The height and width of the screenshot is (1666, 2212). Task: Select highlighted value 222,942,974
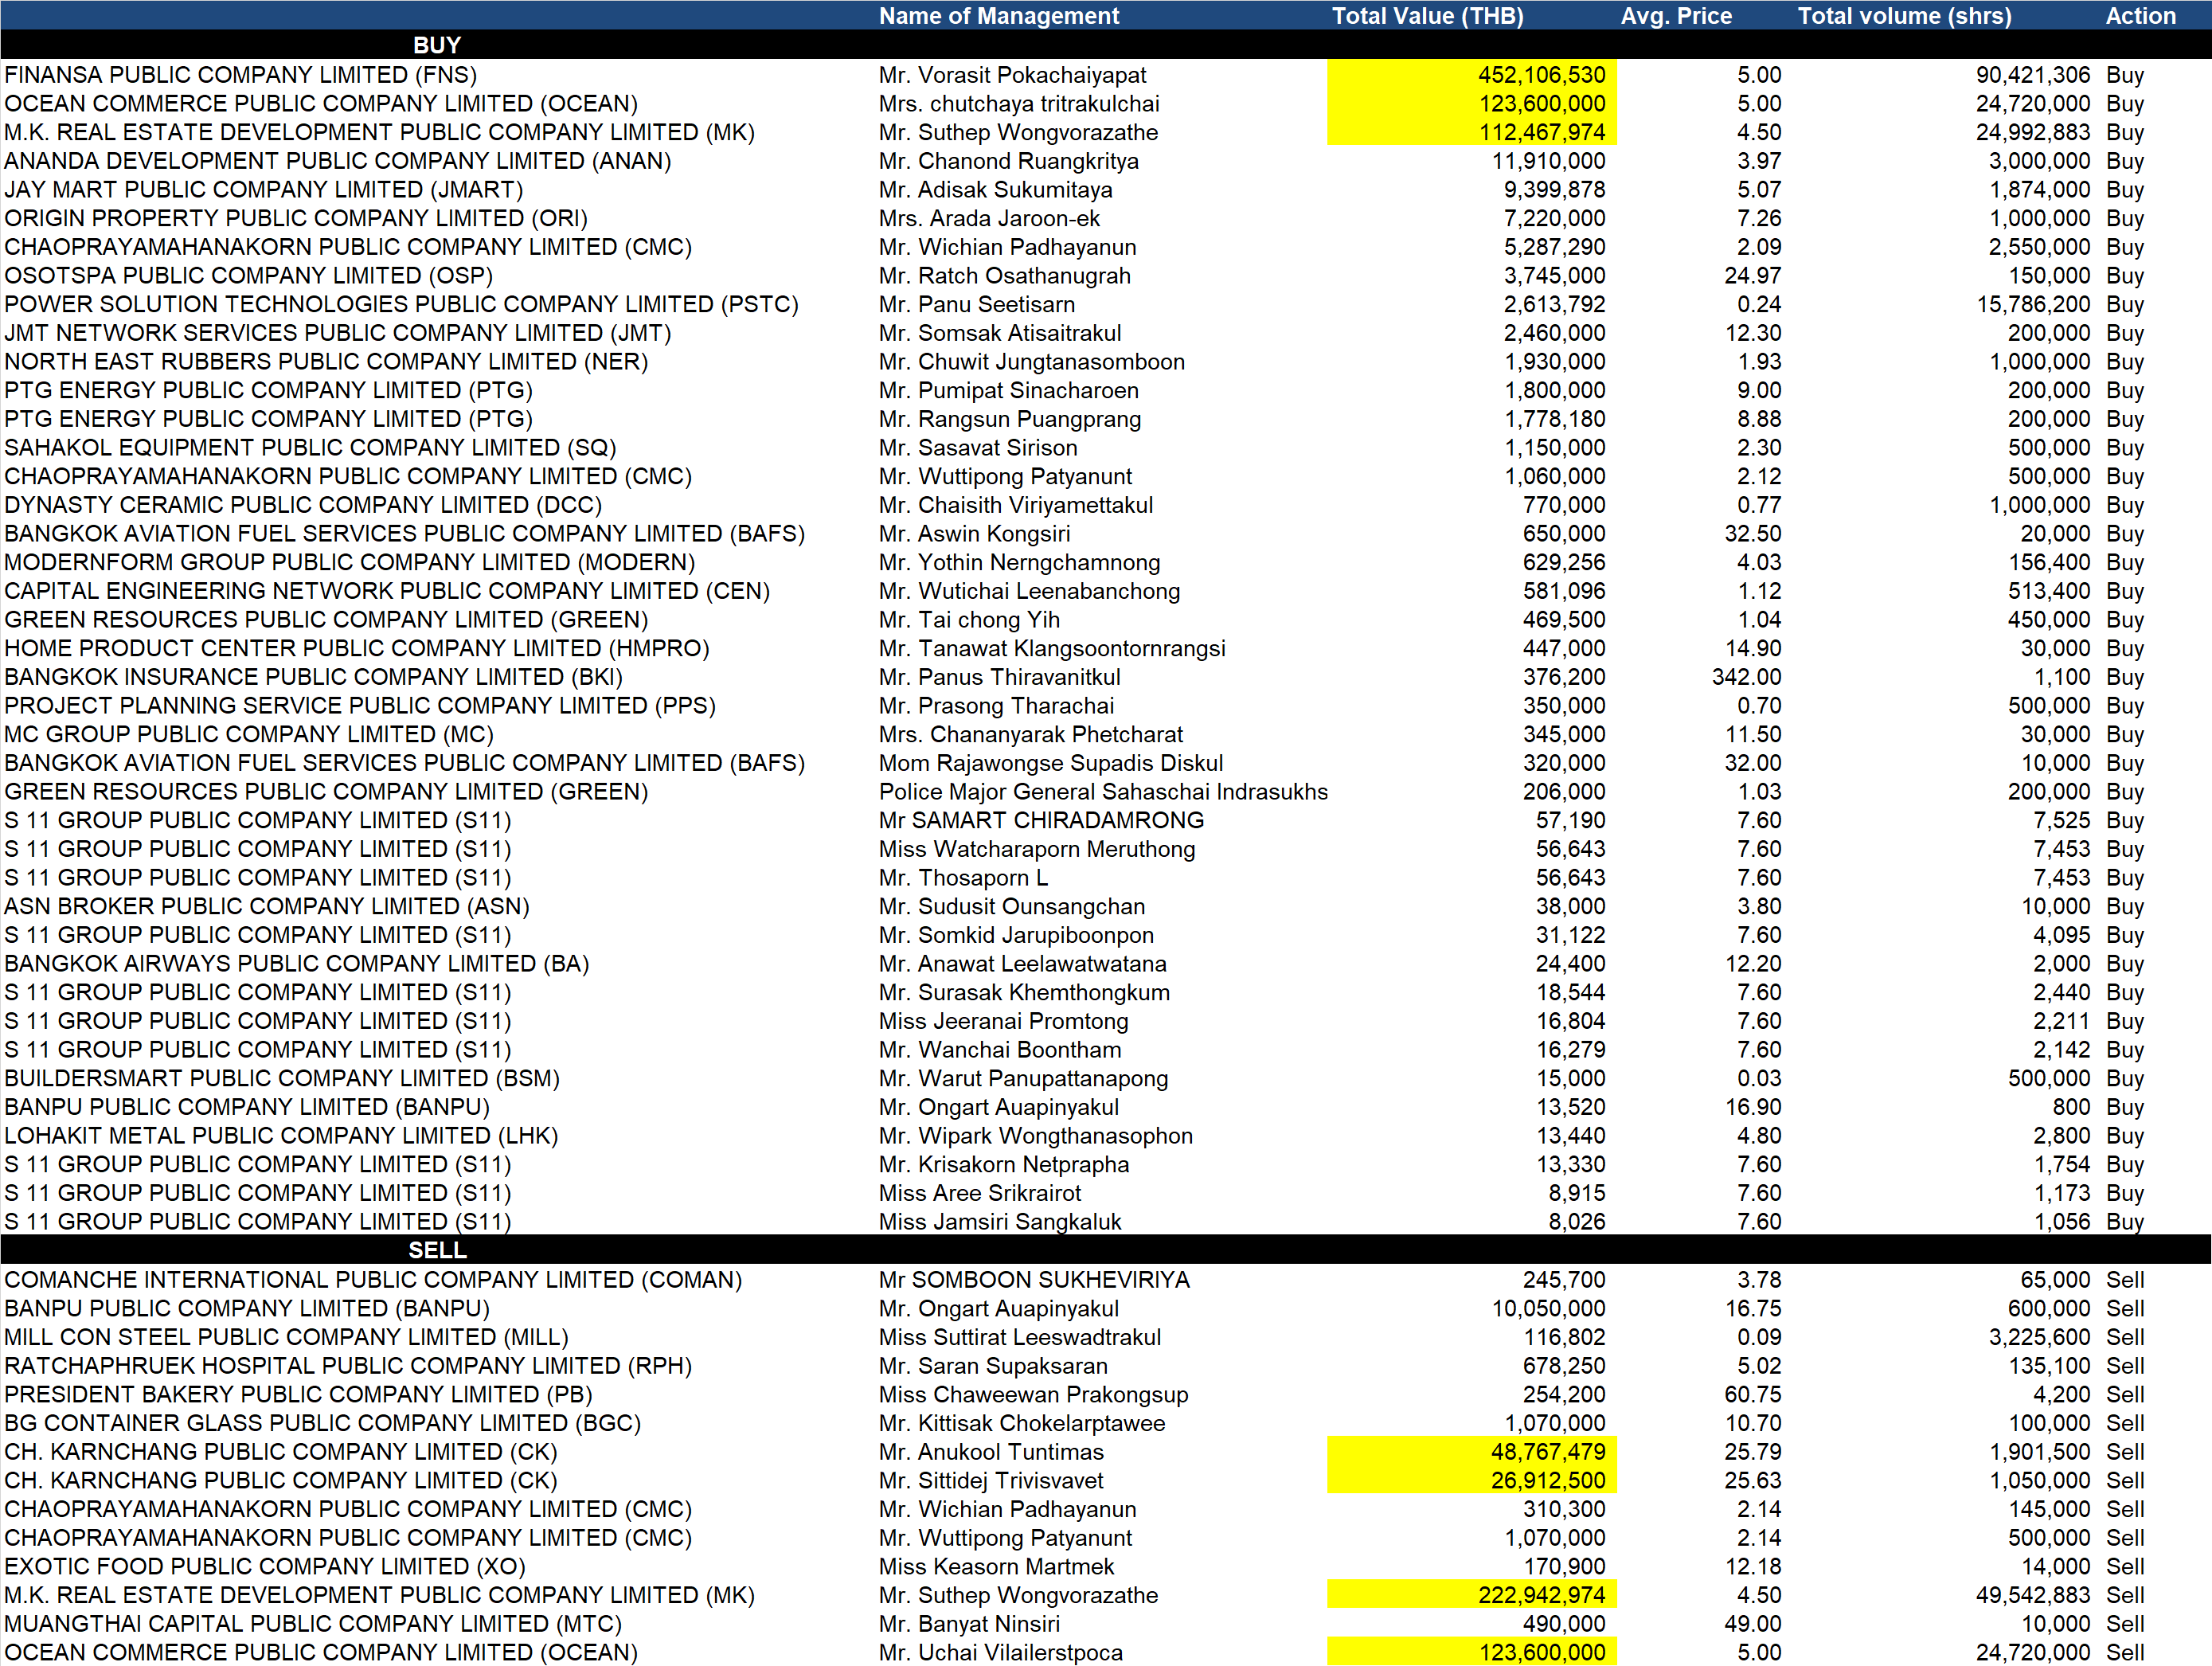coord(1472,1595)
